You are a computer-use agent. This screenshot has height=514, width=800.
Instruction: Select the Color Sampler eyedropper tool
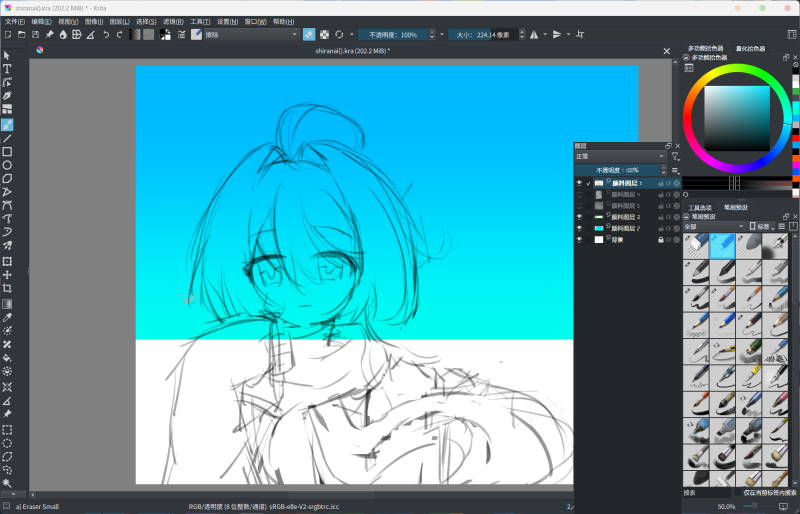pyautogui.click(x=7, y=317)
